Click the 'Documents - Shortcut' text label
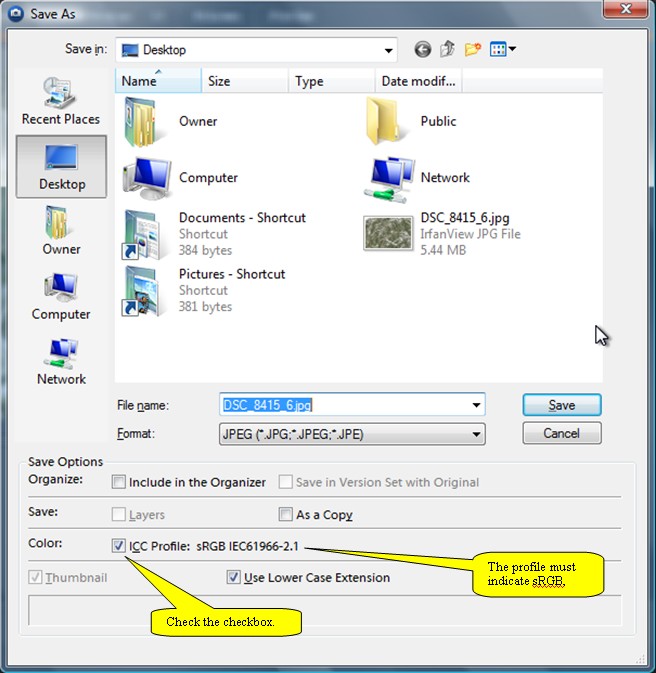Screen dimensions: 656x673 242,218
